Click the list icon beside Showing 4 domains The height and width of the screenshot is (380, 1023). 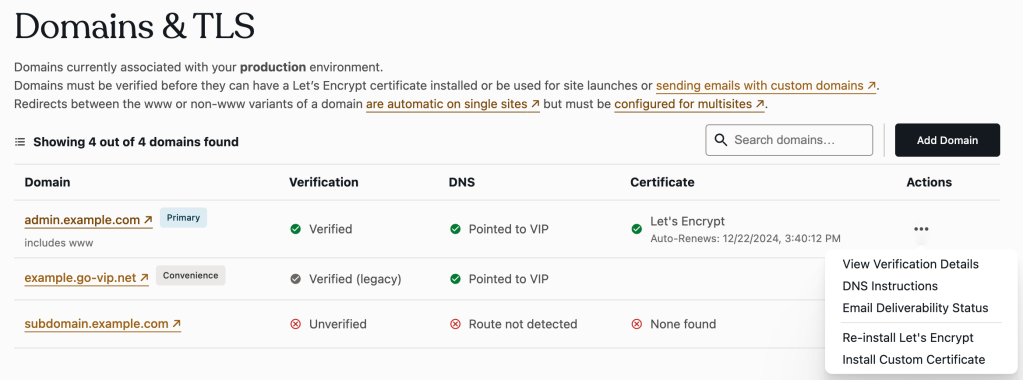[x=20, y=142]
